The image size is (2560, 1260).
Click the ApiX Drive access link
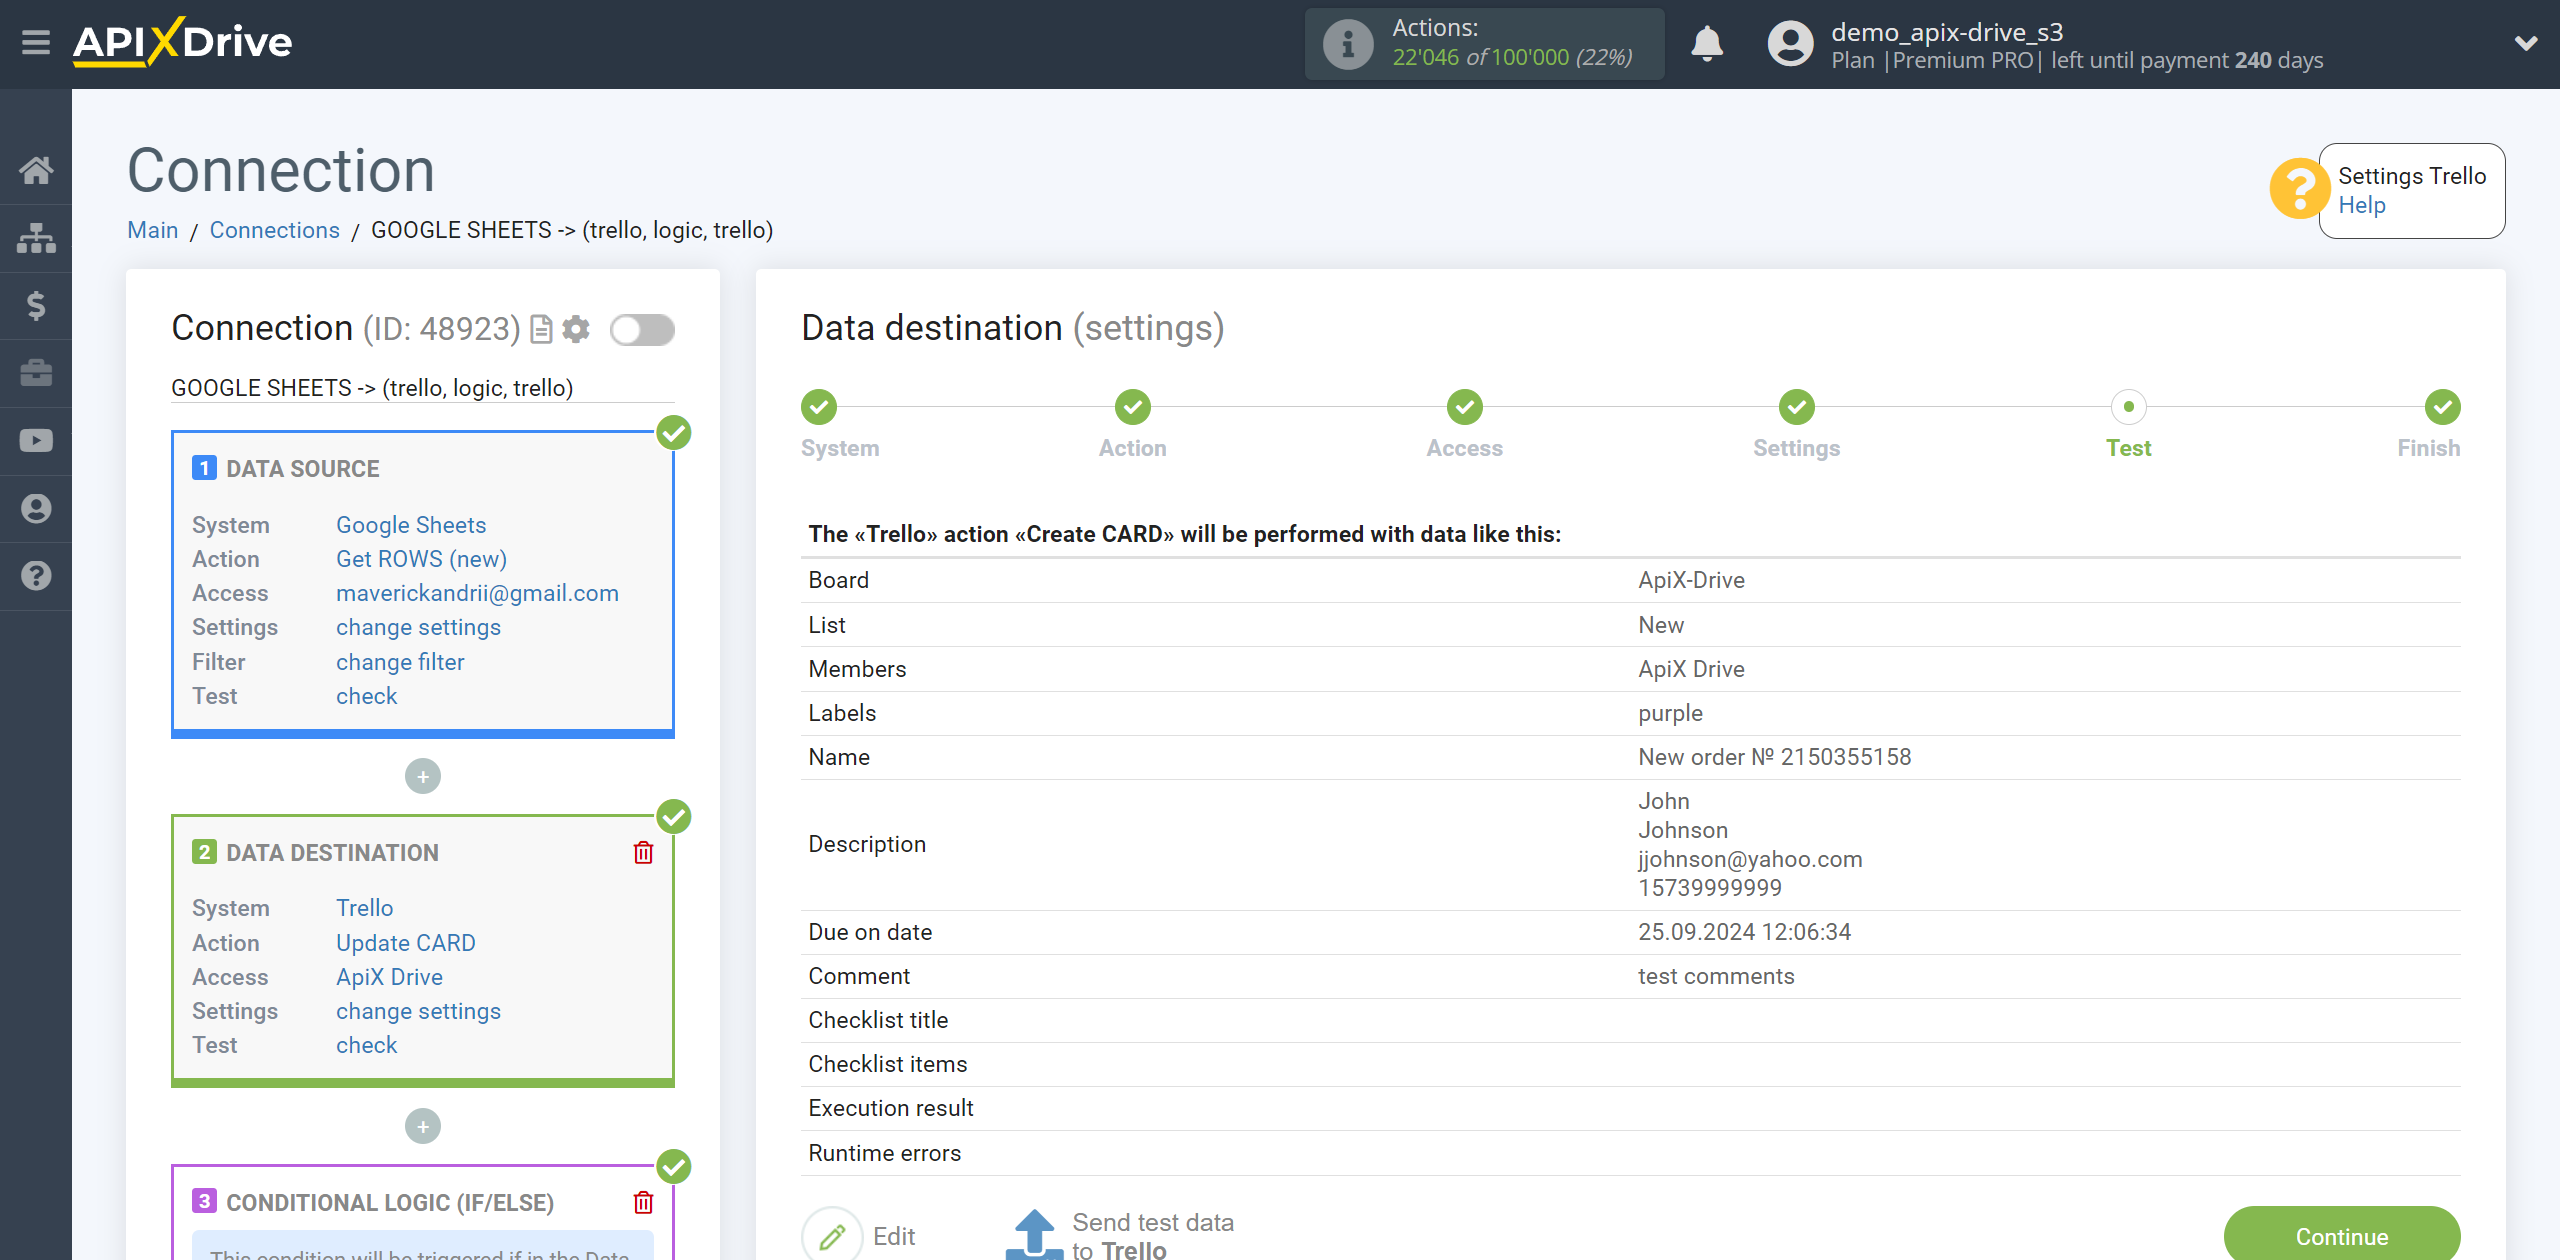pos(389,977)
